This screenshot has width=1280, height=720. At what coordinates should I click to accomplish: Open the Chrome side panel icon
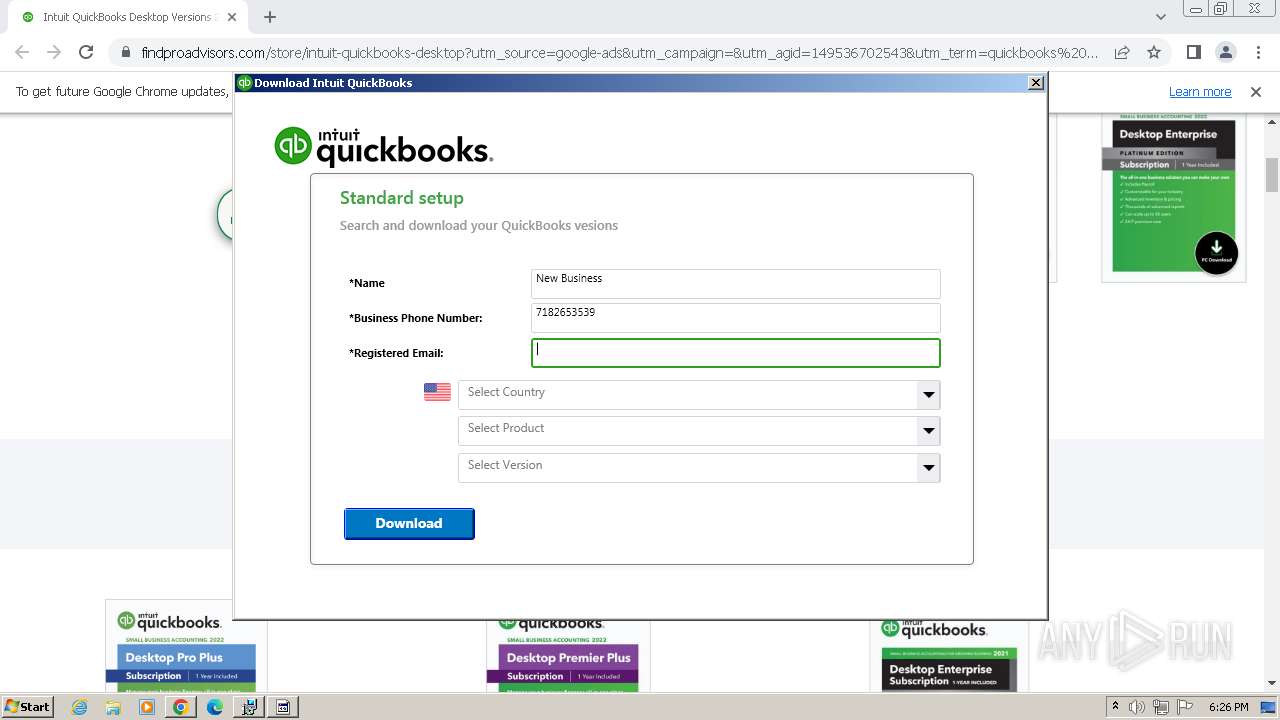(x=1193, y=52)
